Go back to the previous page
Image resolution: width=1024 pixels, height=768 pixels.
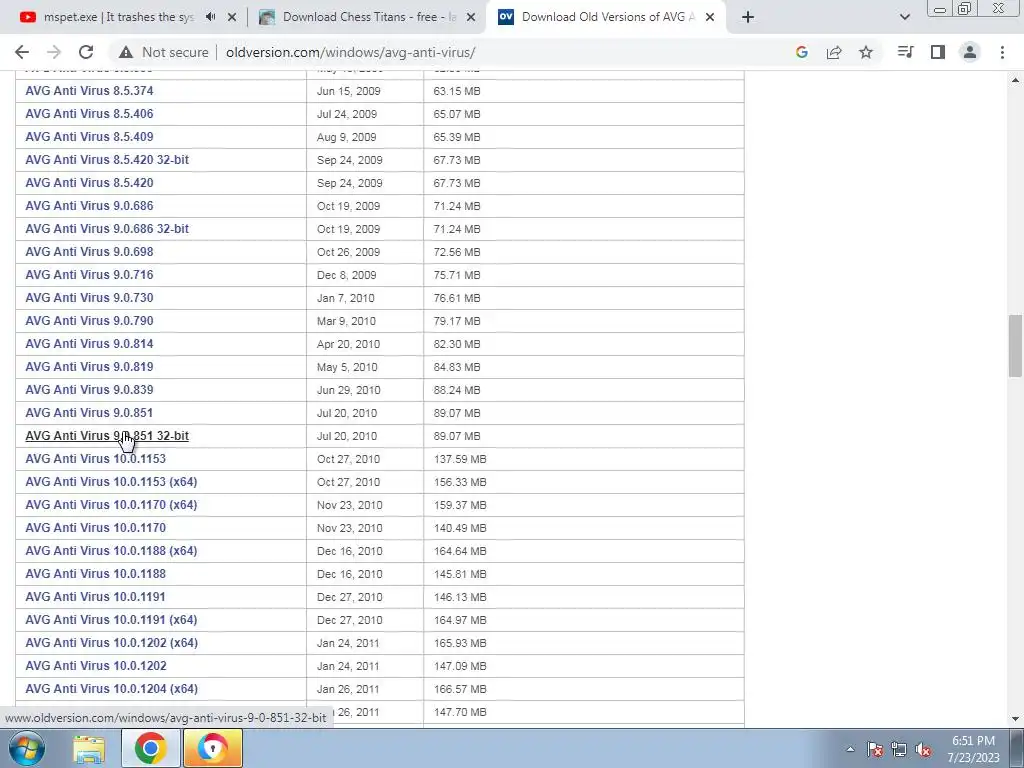tap(22, 52)
